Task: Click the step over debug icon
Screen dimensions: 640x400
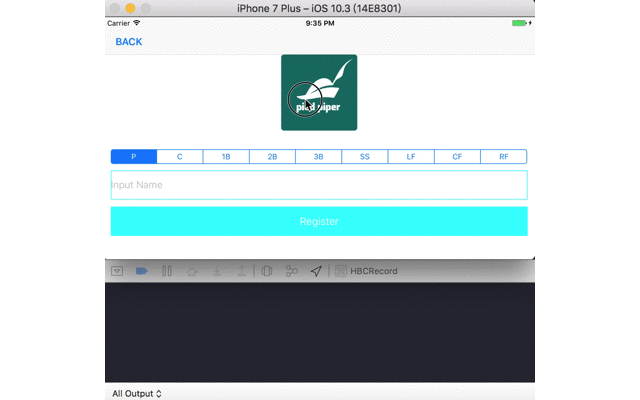Action: point(192,270)
